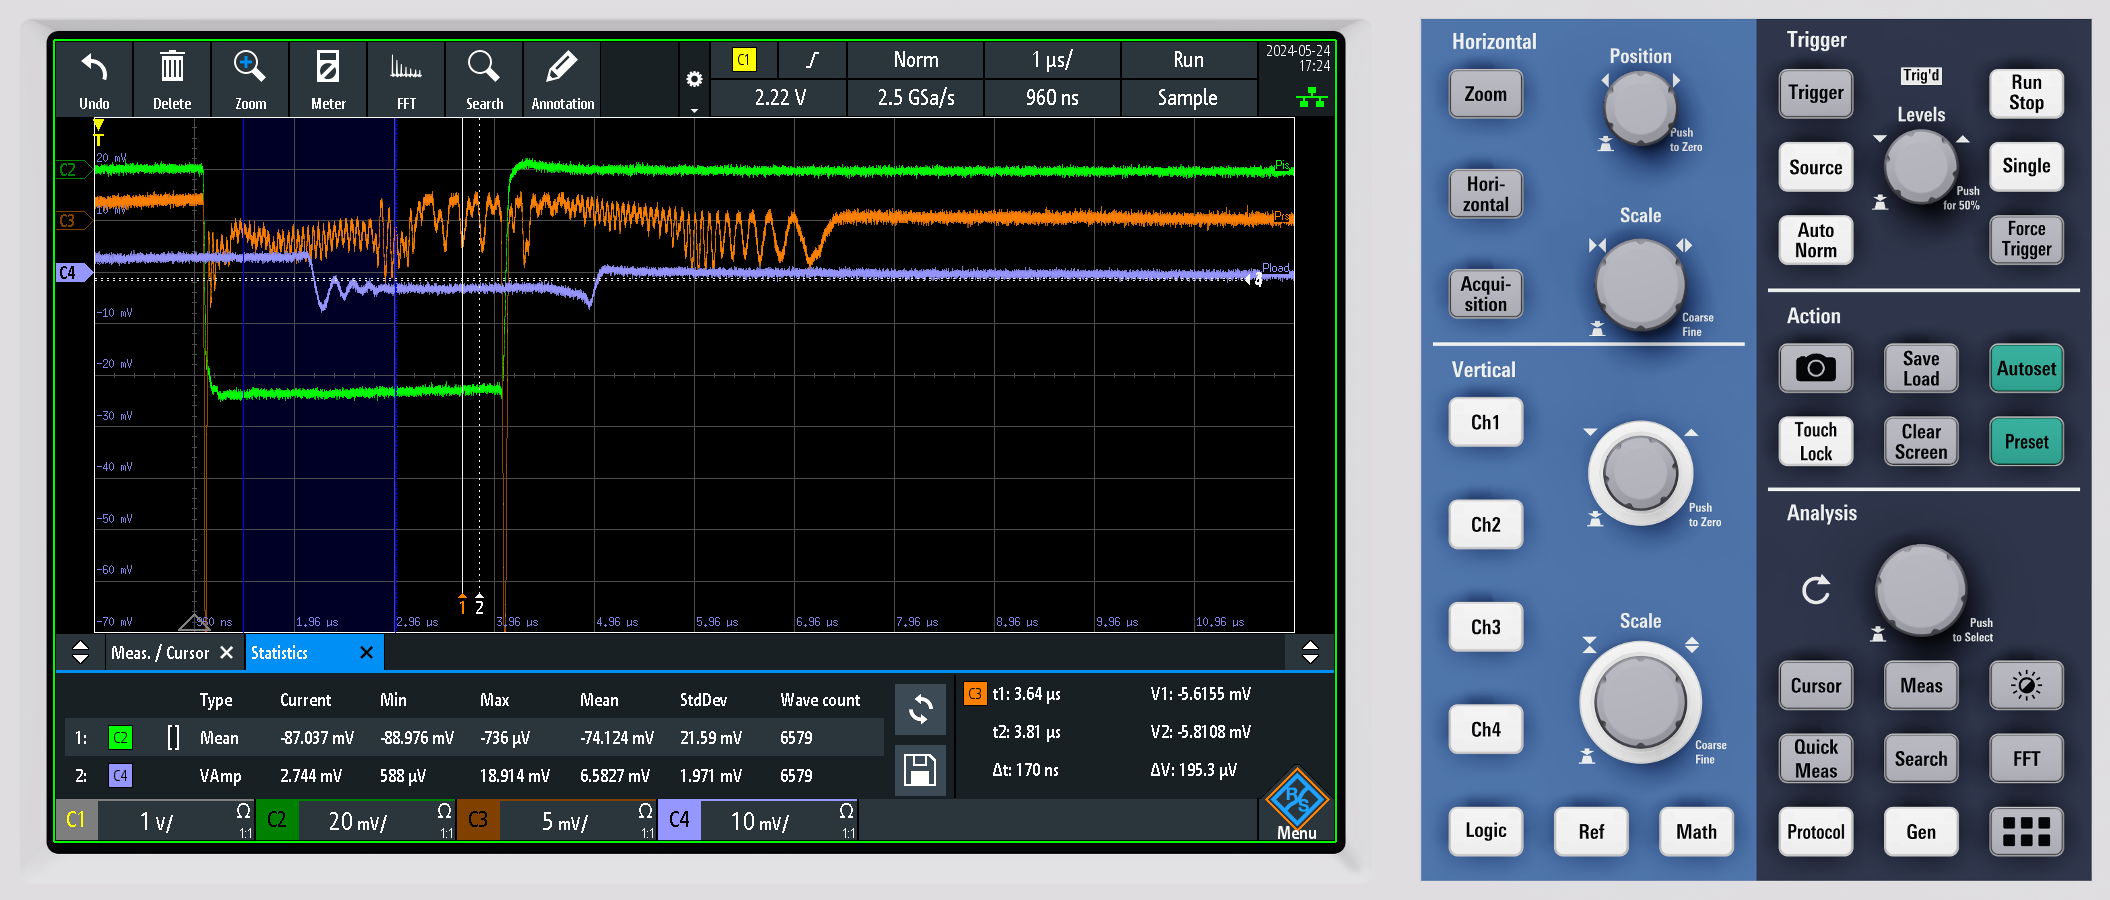Click the Horizontal Scale knob
Screen dimensions: 2110x900
click(1640, 284)
